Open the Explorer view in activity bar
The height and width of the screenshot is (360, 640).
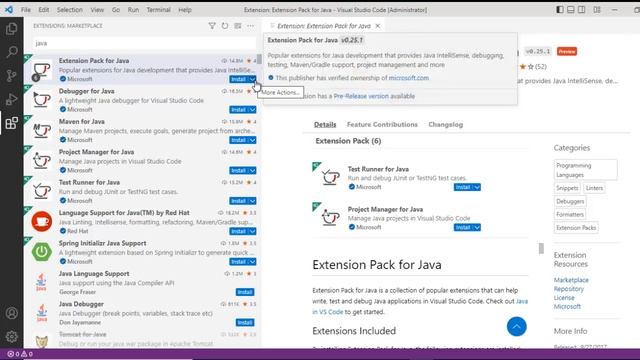coord(11,29)
